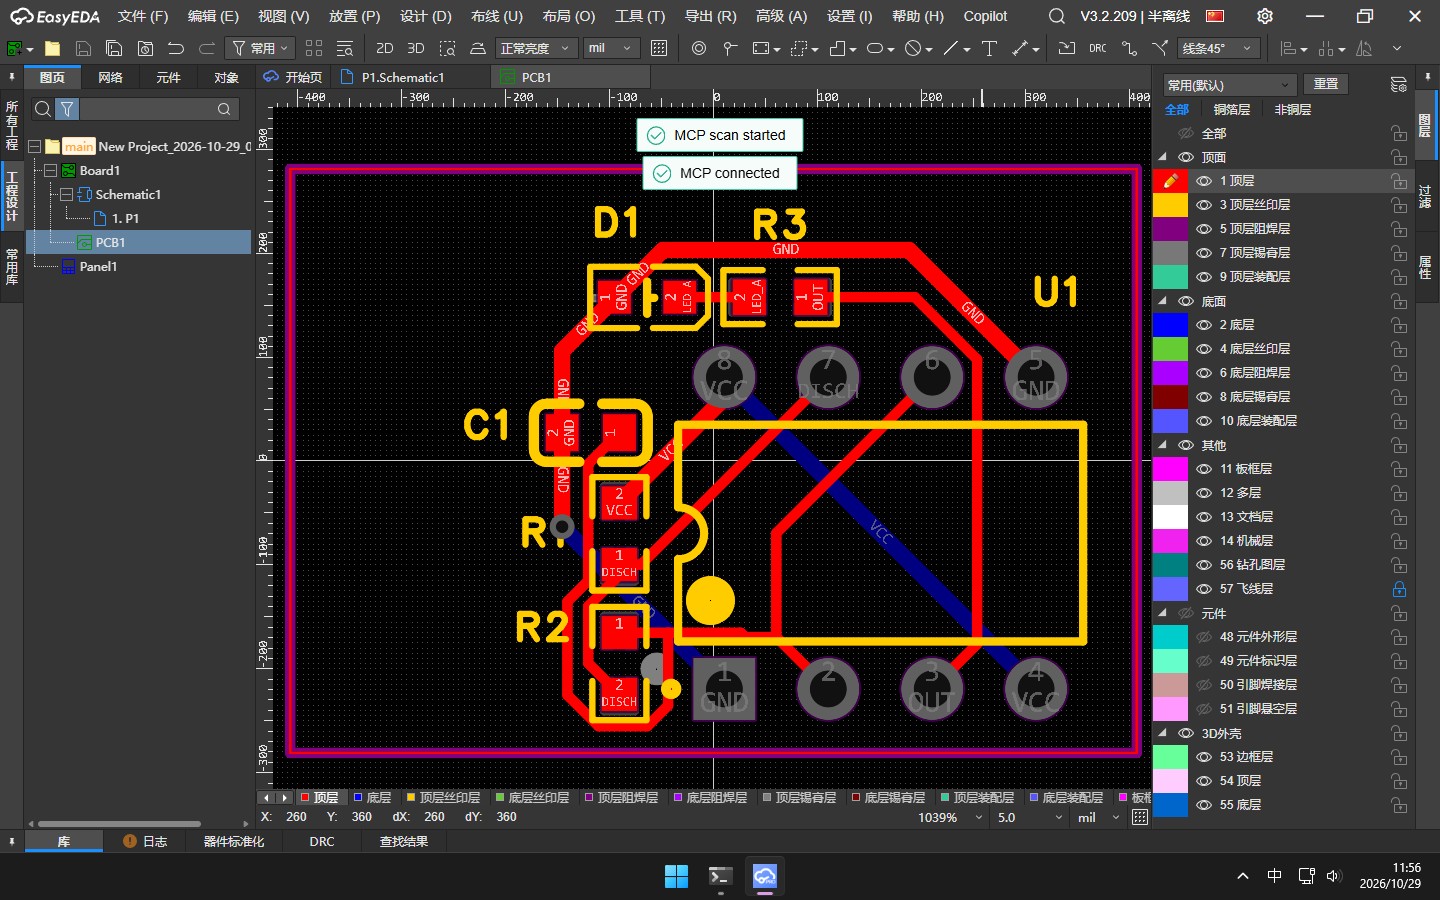Image resolution: width=1440 pixels, height=900 pixels.
Task: Click the 器件标准化 bottom panel button
Action: click(x=234, y=841)
